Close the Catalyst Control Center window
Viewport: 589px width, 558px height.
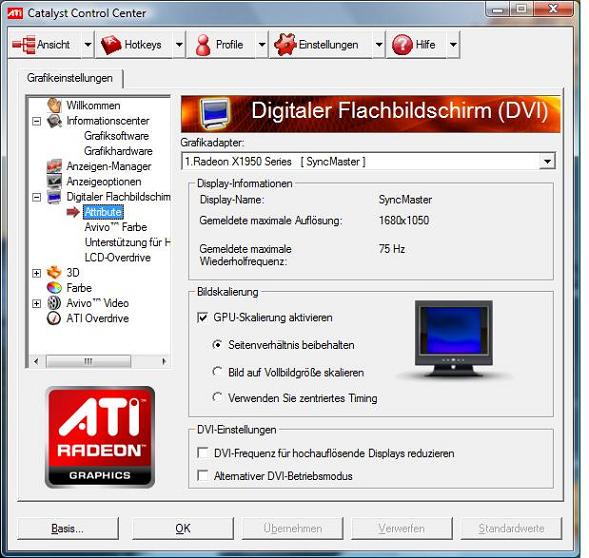point(553,9)
